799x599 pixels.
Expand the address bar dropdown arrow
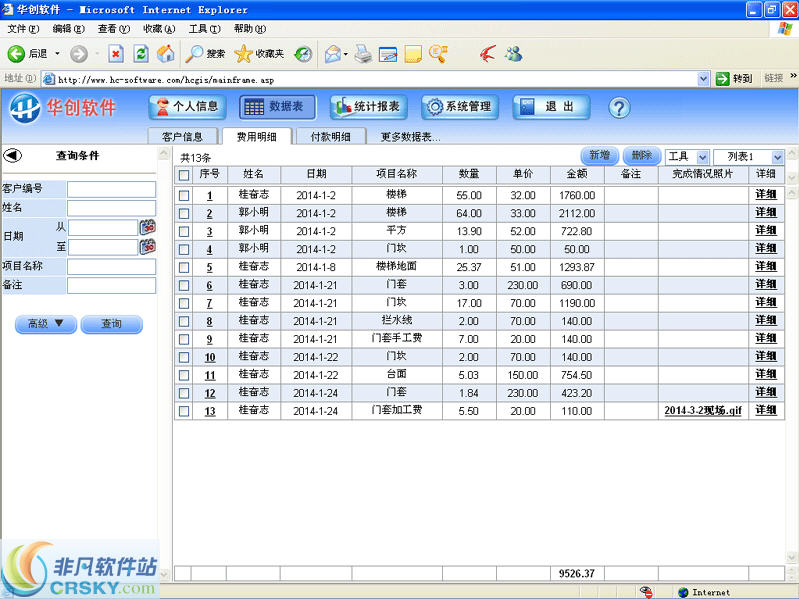[703, 79]
